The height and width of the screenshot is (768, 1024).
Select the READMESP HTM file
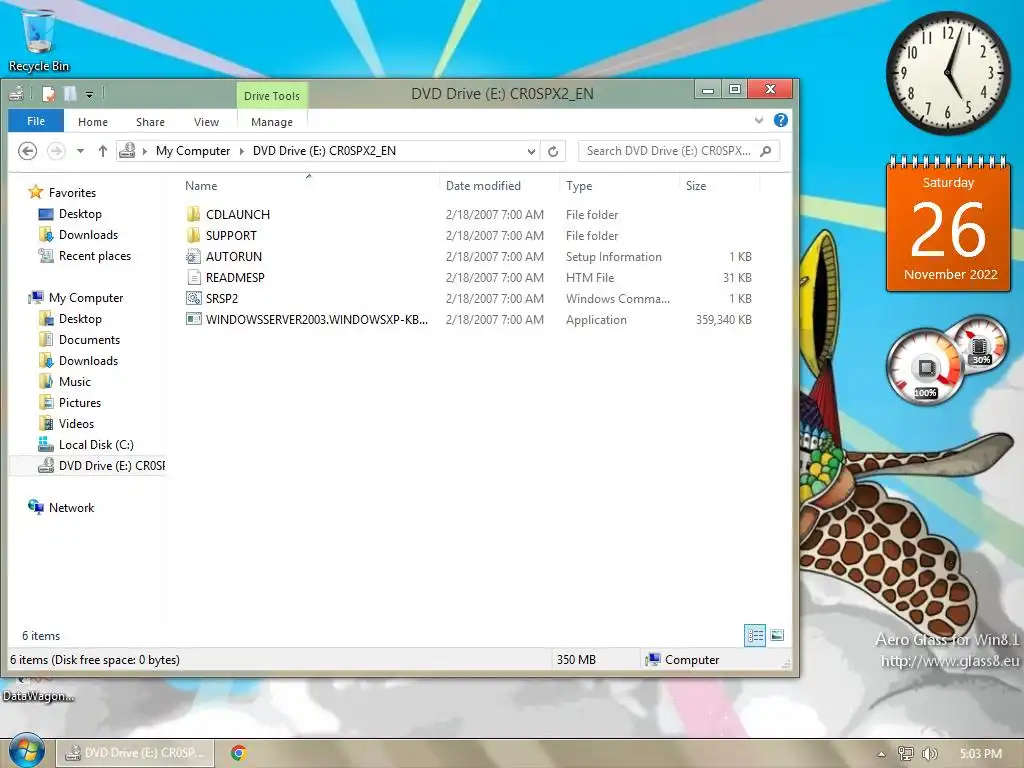tap(235, 278)
